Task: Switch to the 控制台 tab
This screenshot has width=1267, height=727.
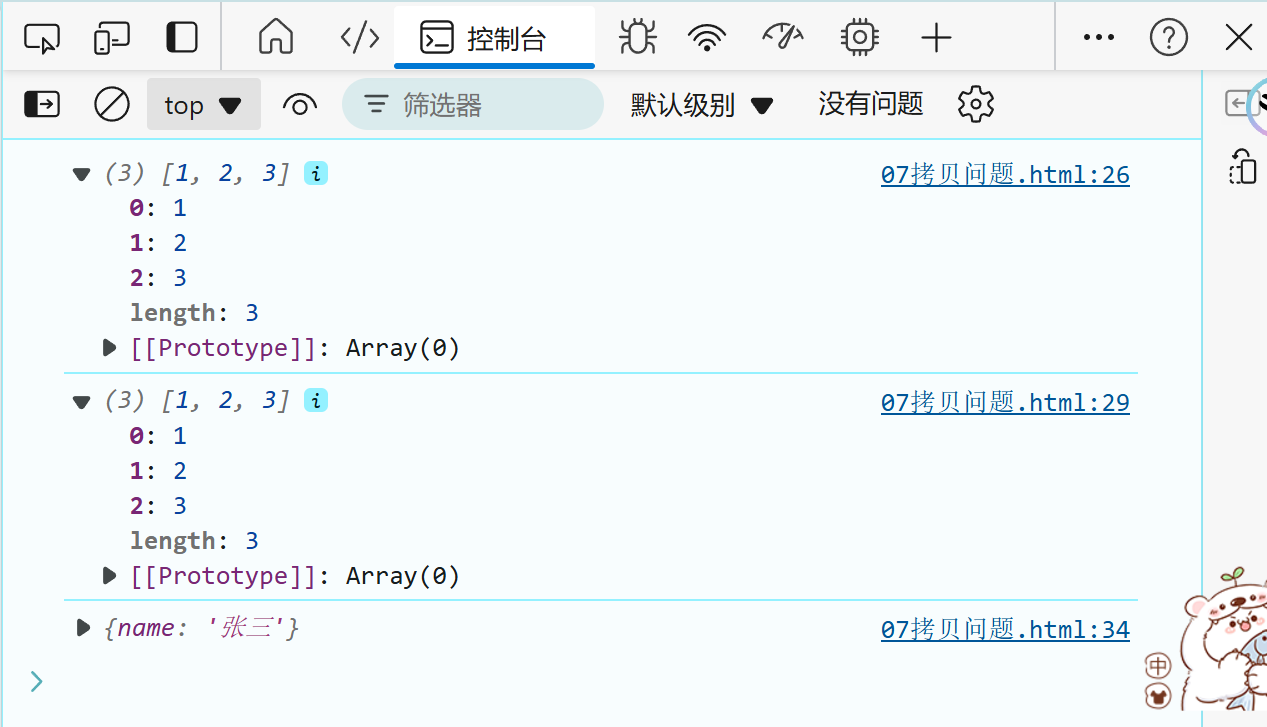Action: 495,38
